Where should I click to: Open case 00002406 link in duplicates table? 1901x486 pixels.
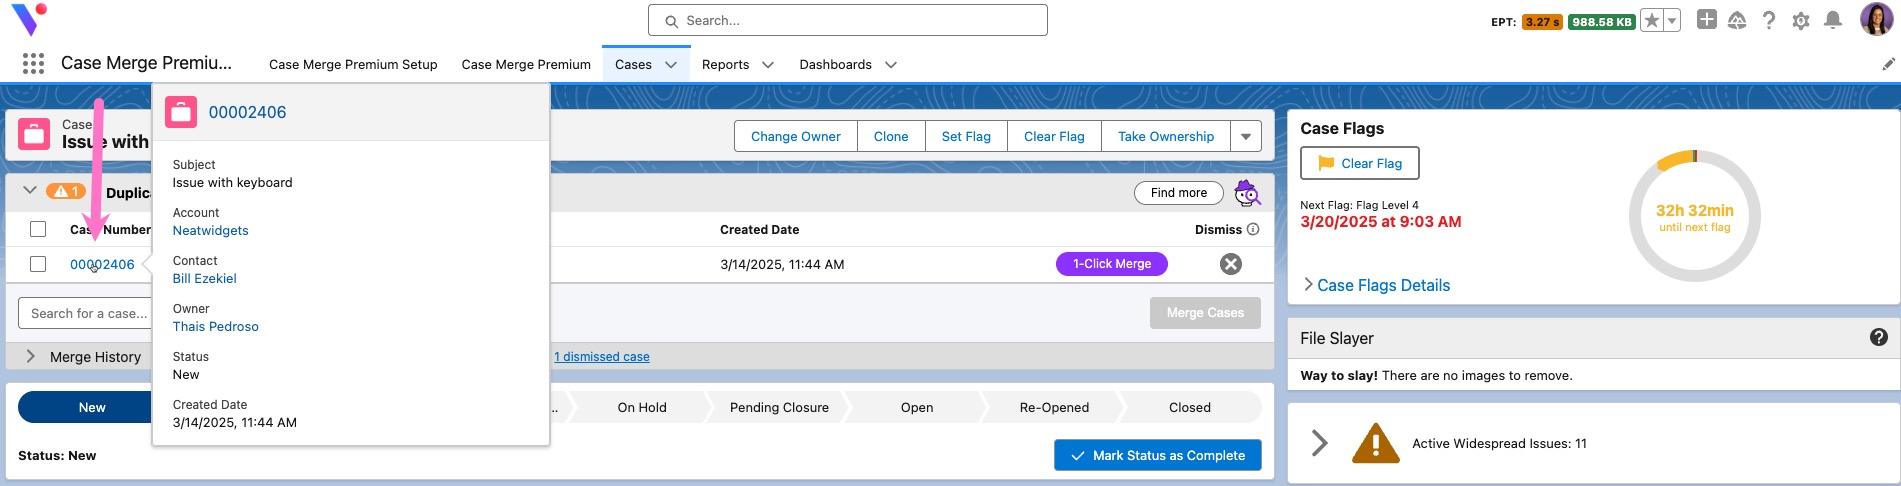(102, 264)
